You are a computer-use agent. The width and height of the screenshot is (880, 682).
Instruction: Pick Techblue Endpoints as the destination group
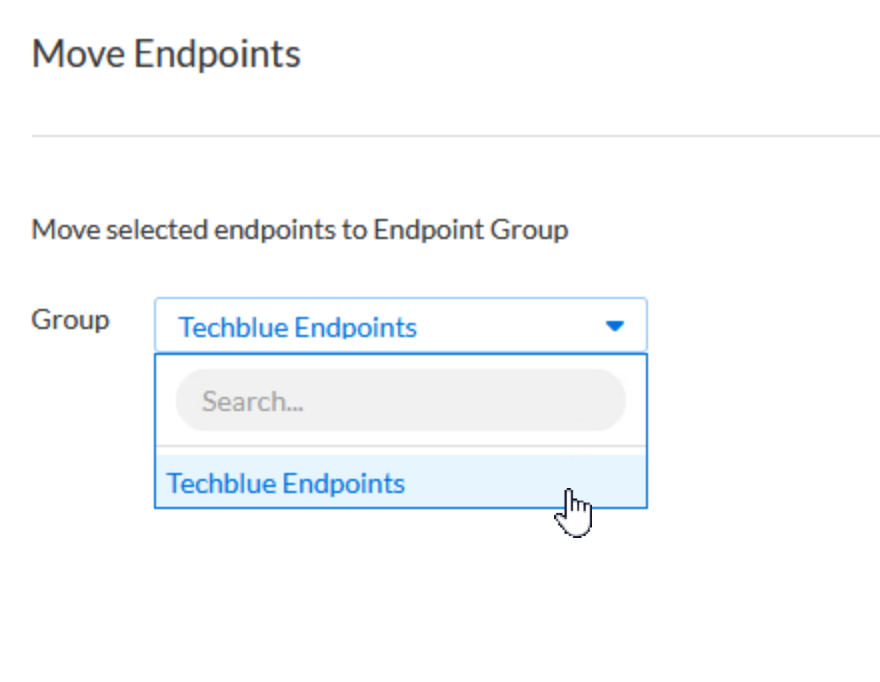[x=286, y=484]
